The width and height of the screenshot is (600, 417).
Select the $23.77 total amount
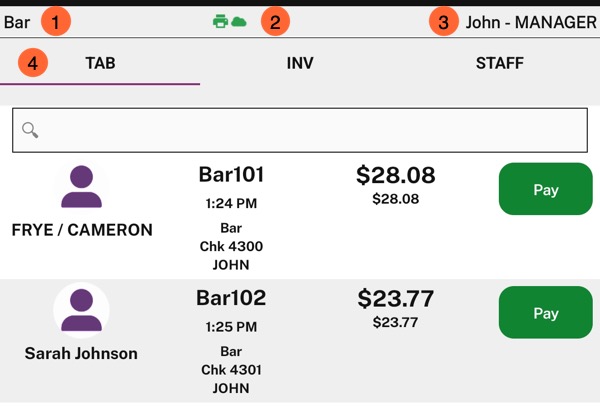(396, 298)
